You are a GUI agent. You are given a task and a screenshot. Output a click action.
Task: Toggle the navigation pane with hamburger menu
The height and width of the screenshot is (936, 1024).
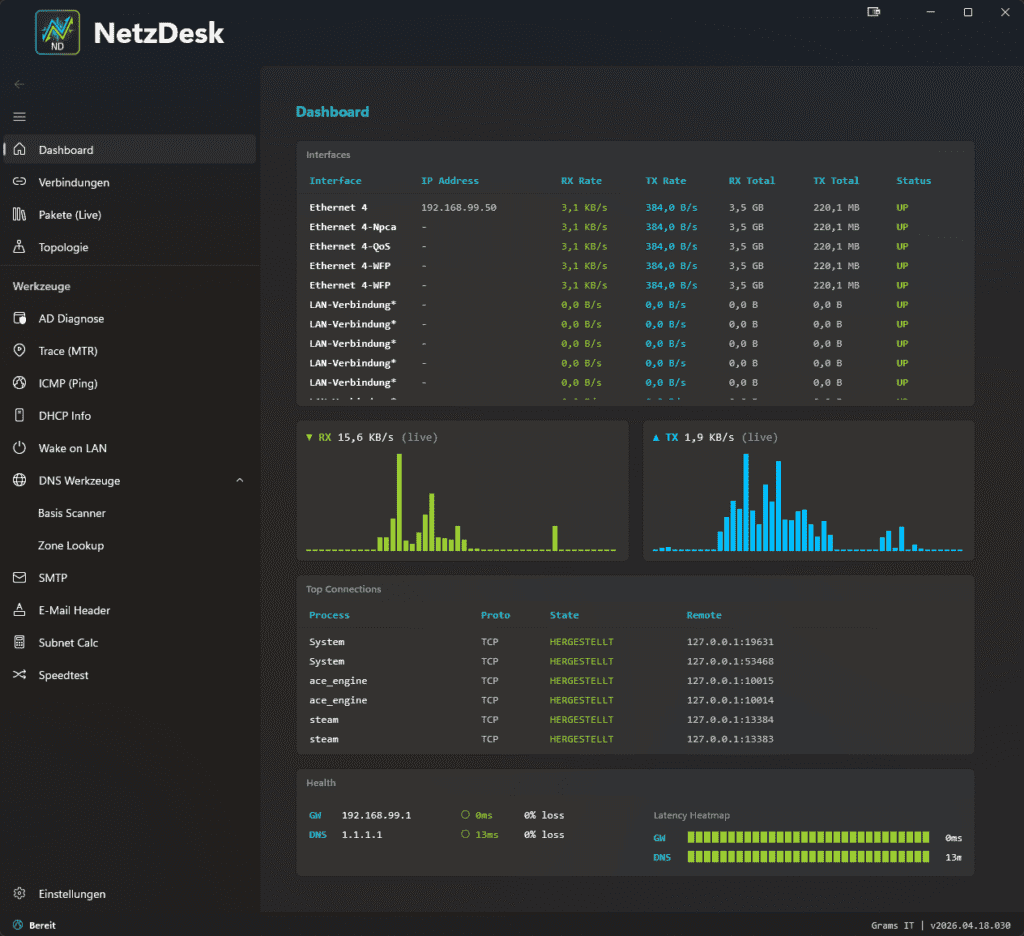click(18, 117)
